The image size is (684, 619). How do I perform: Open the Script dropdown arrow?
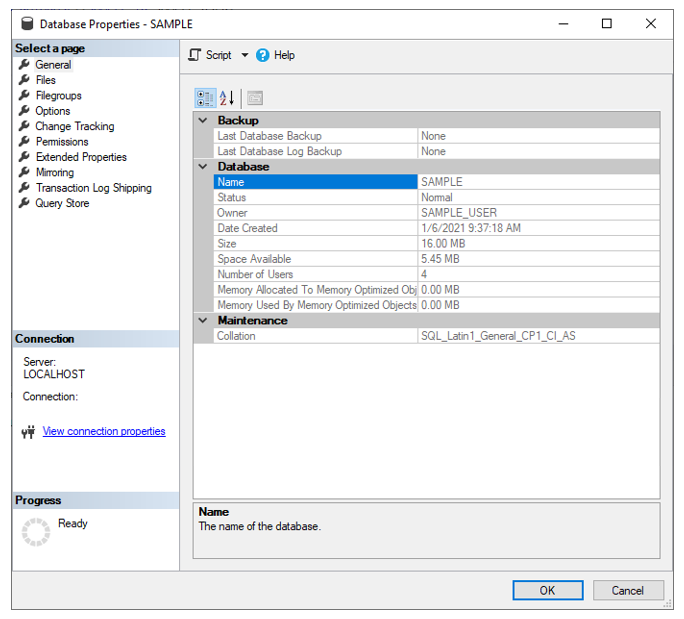[x=245, y=55]
